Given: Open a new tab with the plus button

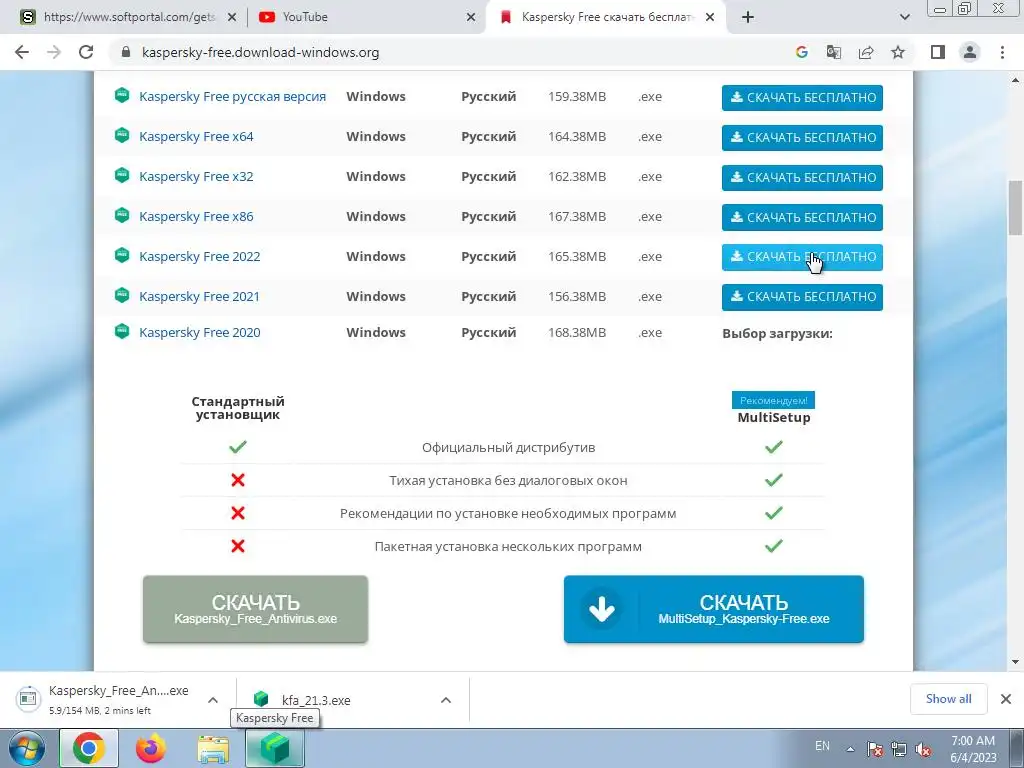Looking at the screenshot, I should (x=748, y=17).
